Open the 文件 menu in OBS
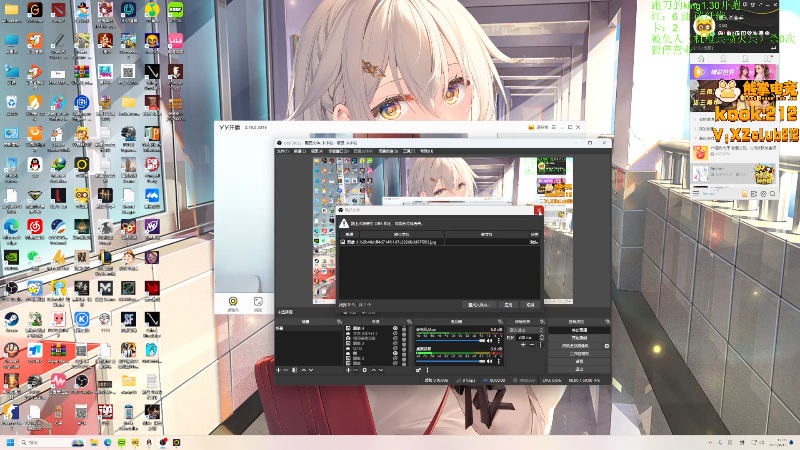Viewport: 800px width, 450px height. click(x=283, y=151)
